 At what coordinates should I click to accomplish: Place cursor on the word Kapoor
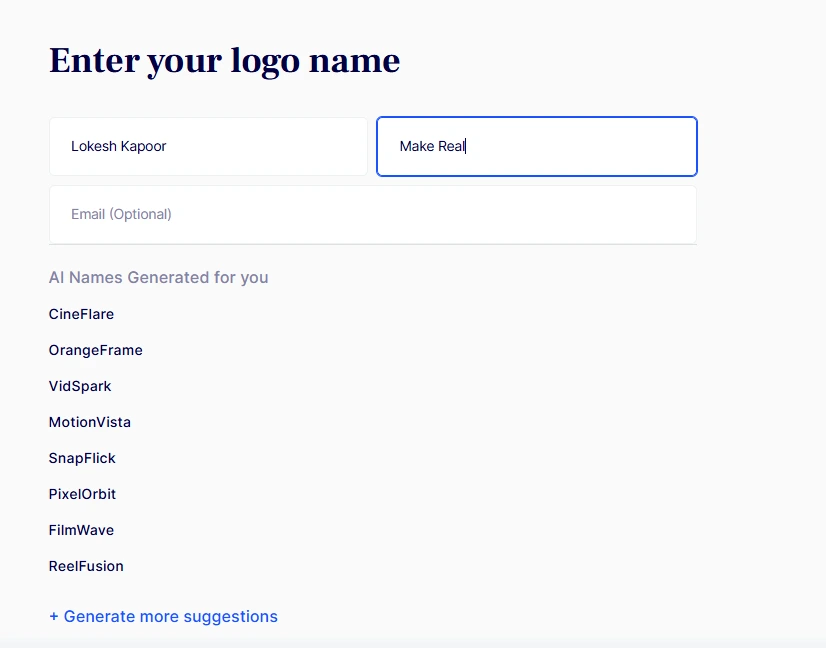point(143,146)
